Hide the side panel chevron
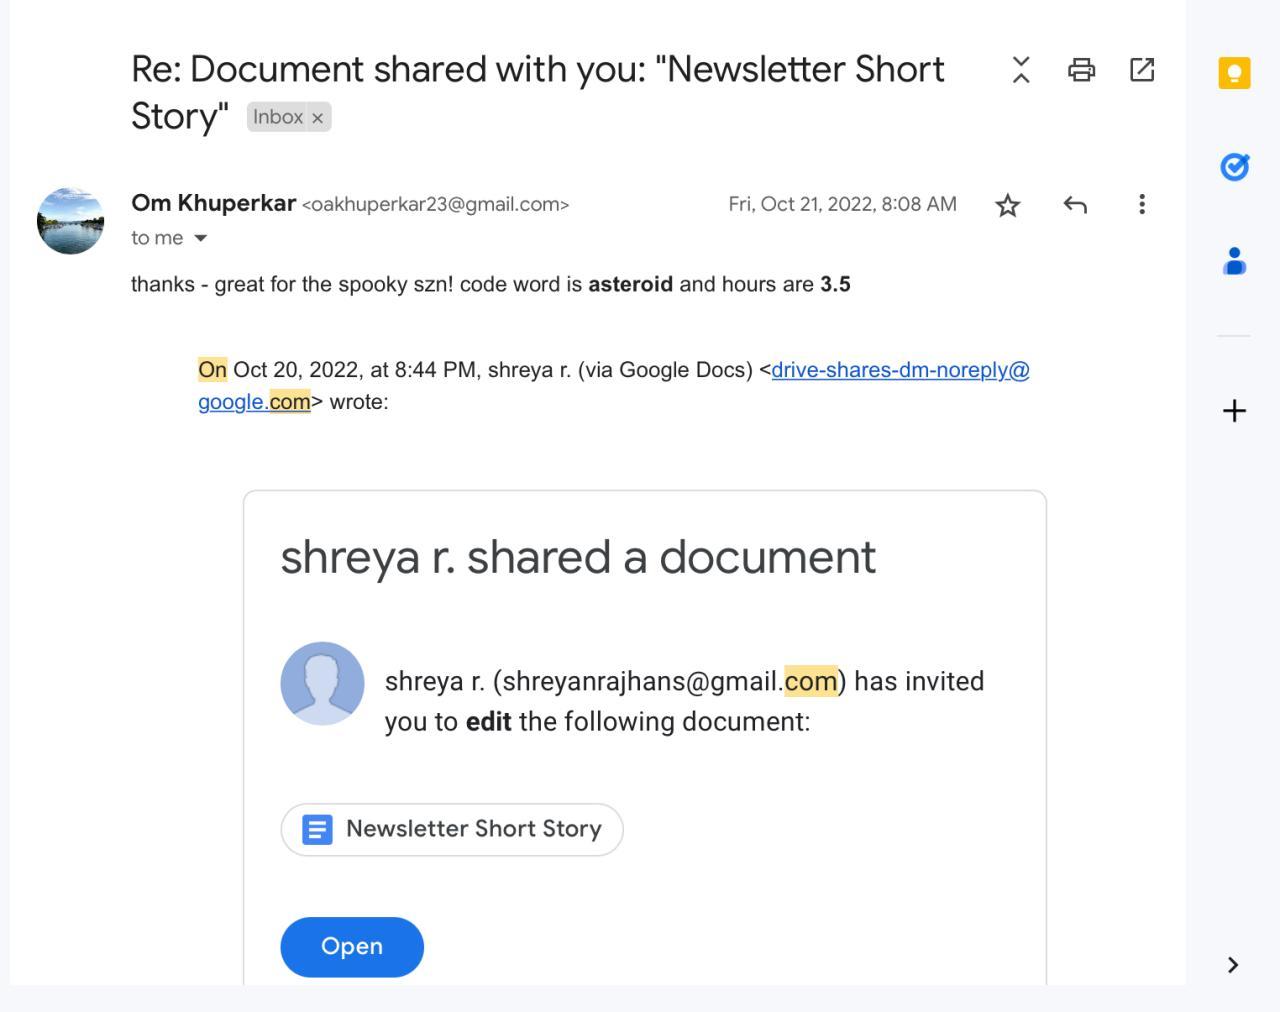1280x1012 pixels. pos(1233,965)
